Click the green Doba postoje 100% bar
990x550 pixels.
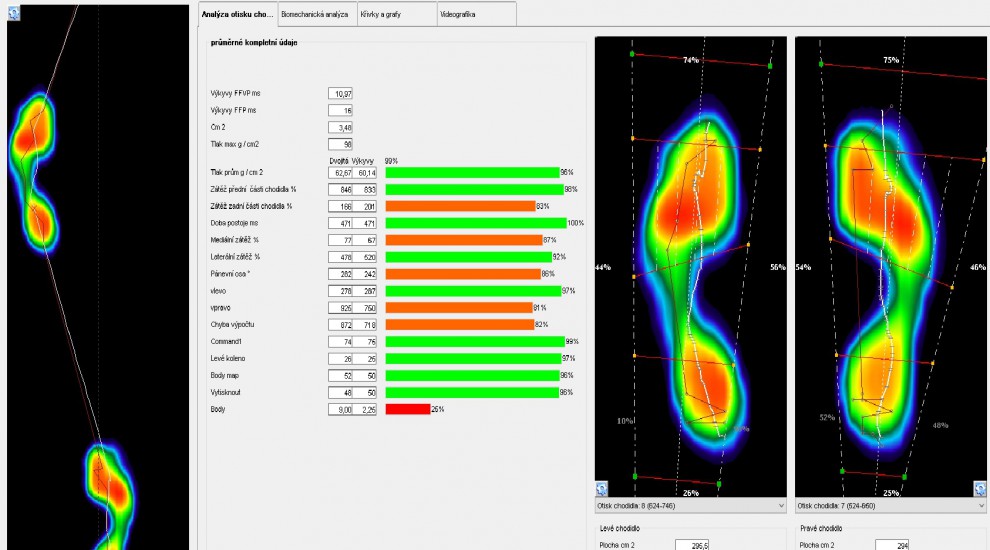(475, 223)
